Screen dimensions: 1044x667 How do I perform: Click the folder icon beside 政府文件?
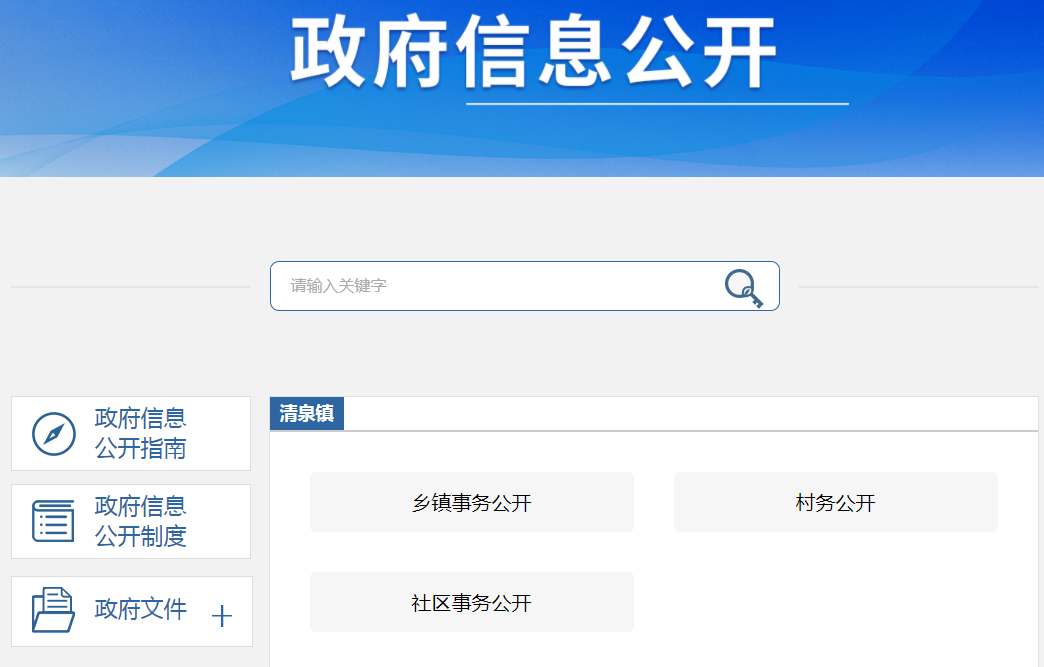pyautogui.click(x=53, y=610)
